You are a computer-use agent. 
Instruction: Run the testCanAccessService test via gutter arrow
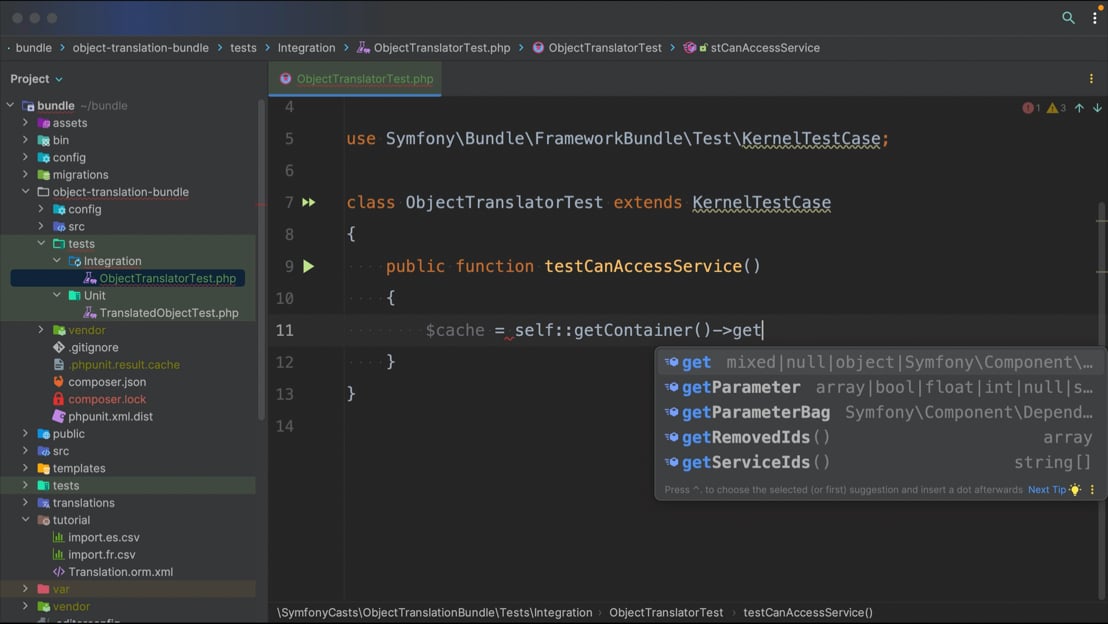click(x=309, y=266)
